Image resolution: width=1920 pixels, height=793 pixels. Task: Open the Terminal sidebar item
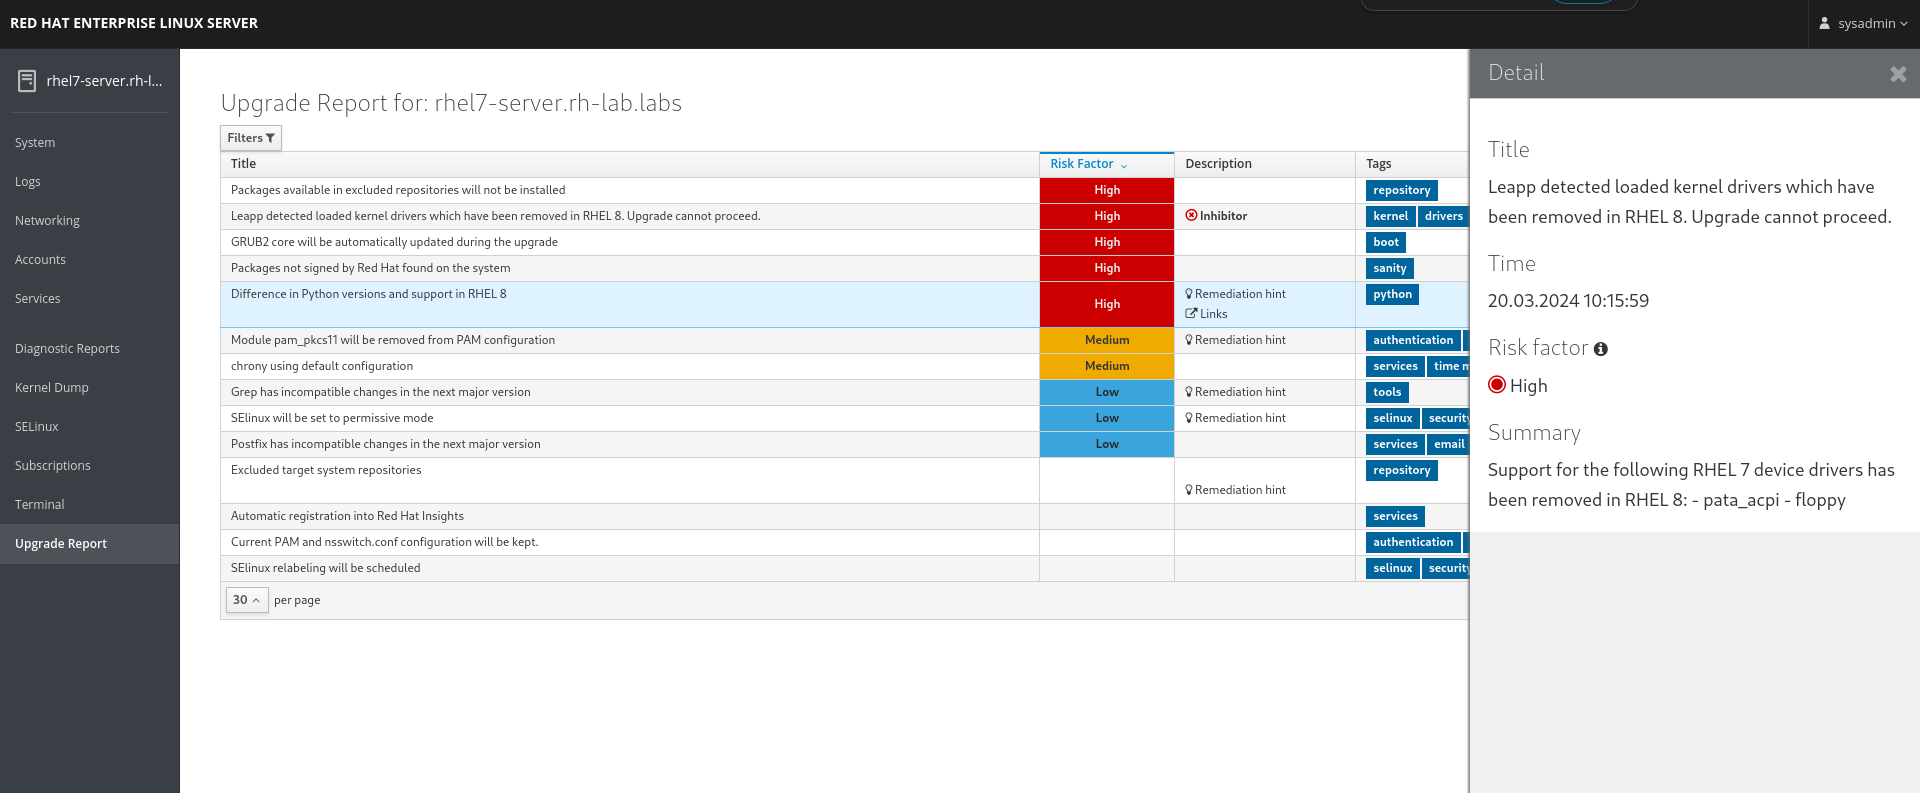pyautogui.click(x=40, y=505)
